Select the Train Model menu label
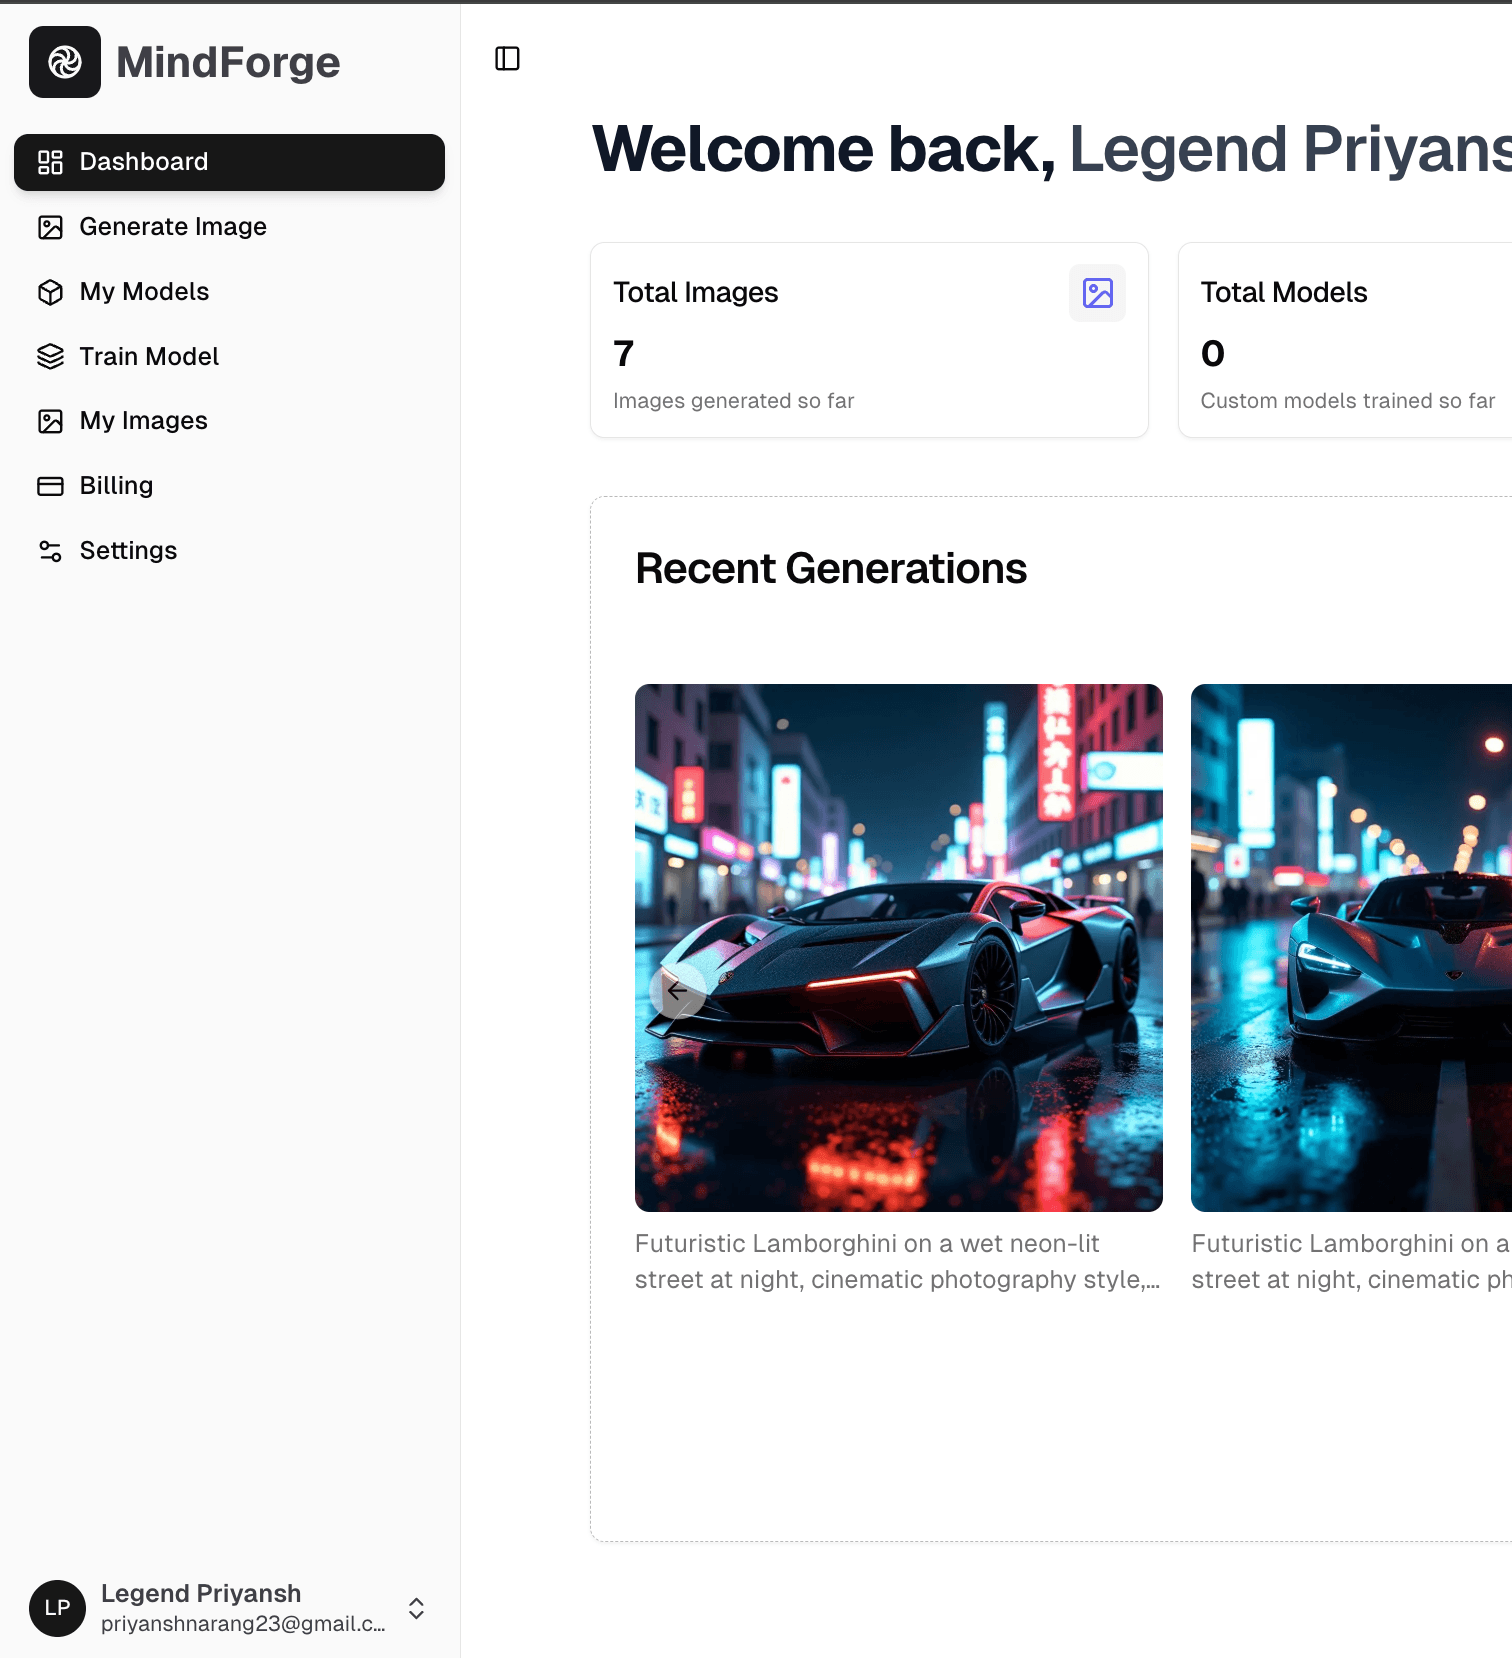The height and width of the screenshot is (1658, 1512). [x=149, y=357]
